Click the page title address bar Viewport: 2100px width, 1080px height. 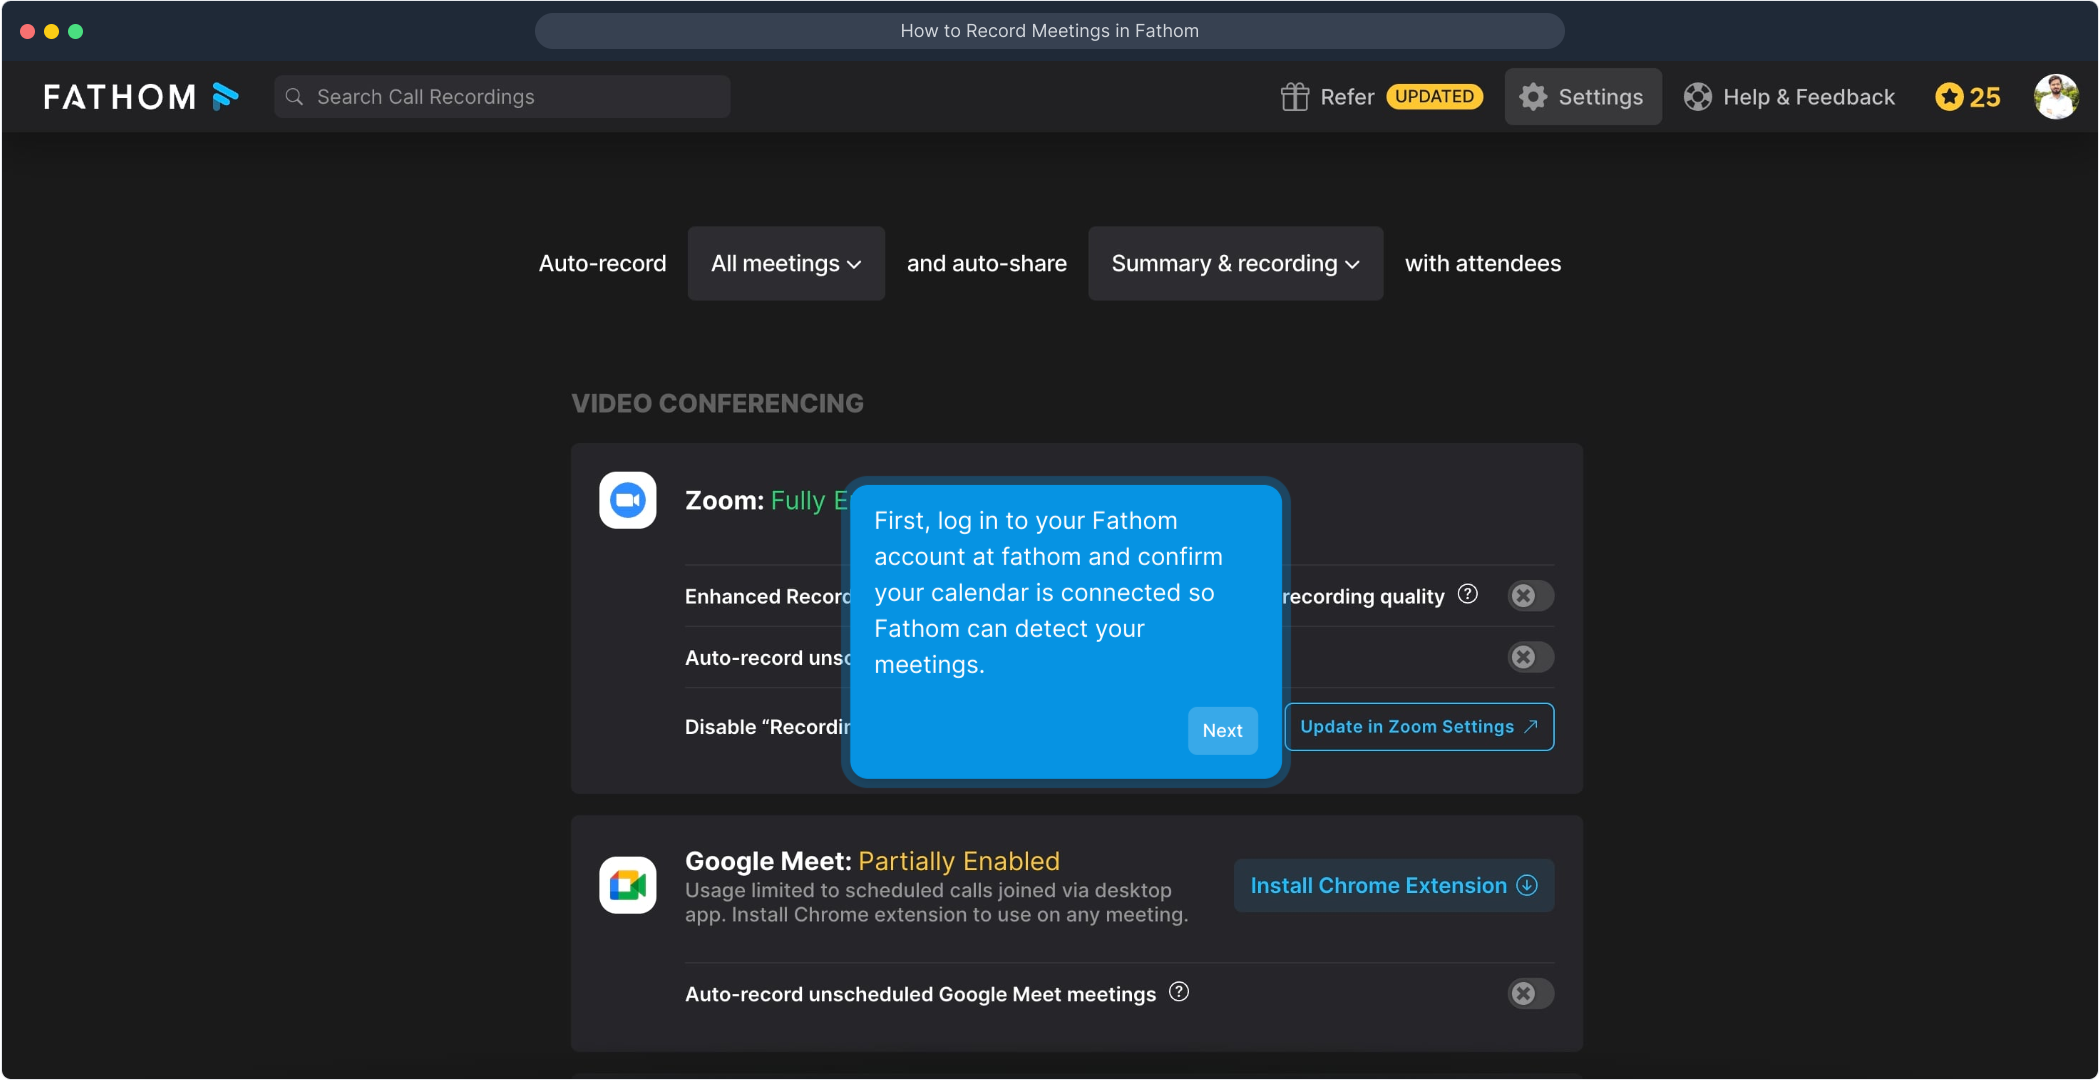1050,31
